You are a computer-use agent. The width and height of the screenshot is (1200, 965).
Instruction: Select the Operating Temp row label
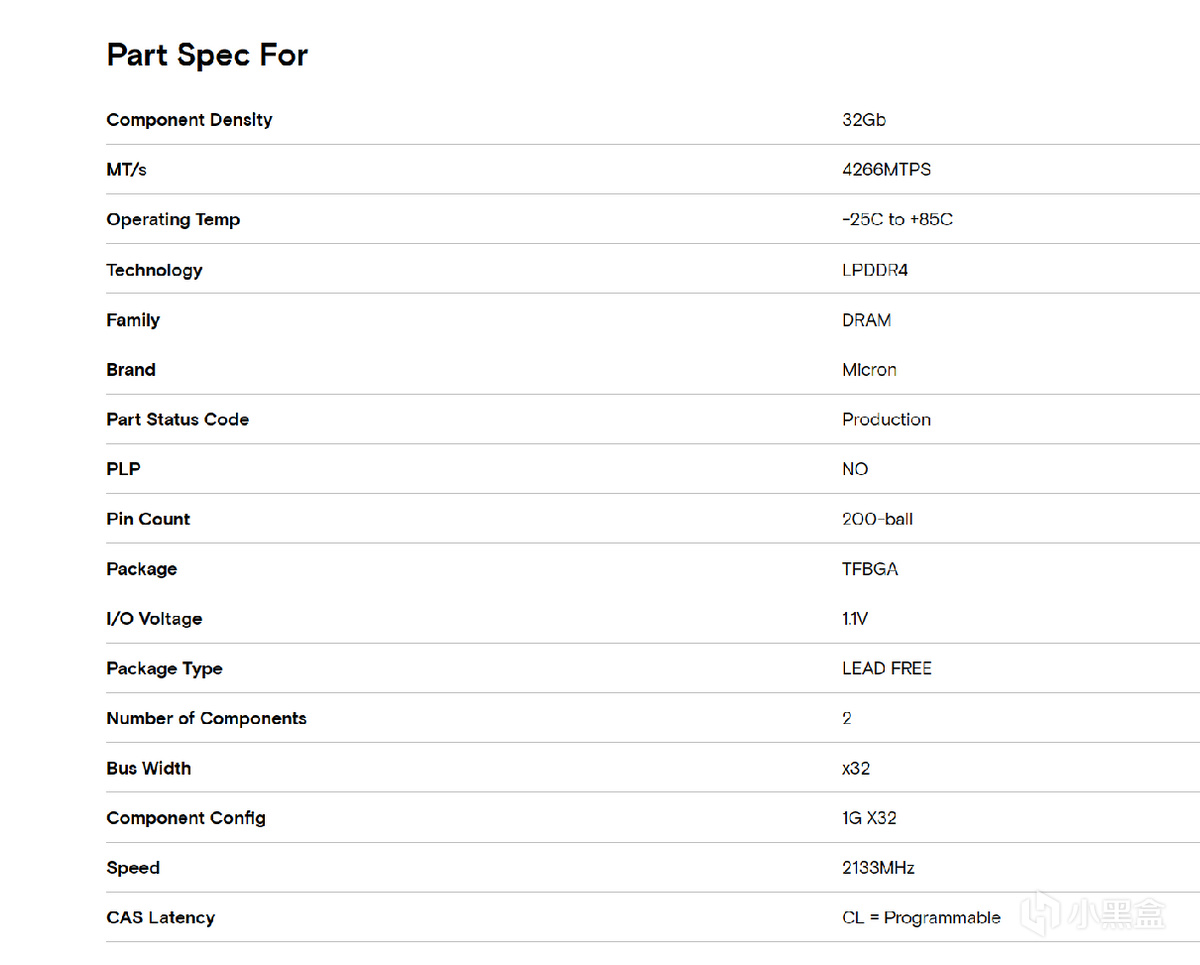pyautogui.click(x=173, y=220)
